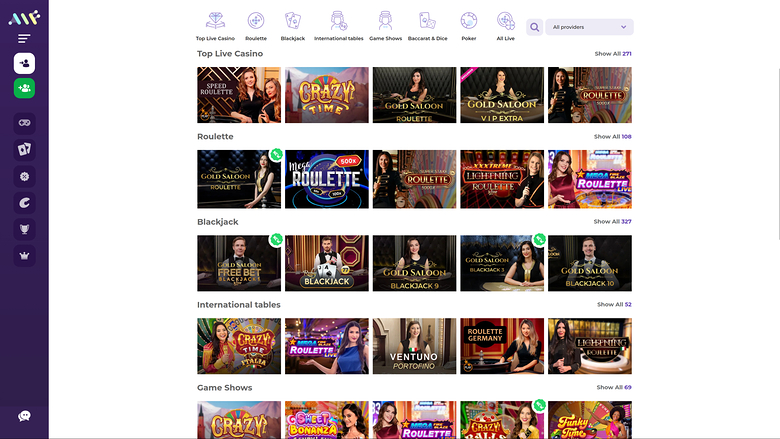Select the Baccarat & Dice category icon
The image size is (780, 439).
point(427,26)
